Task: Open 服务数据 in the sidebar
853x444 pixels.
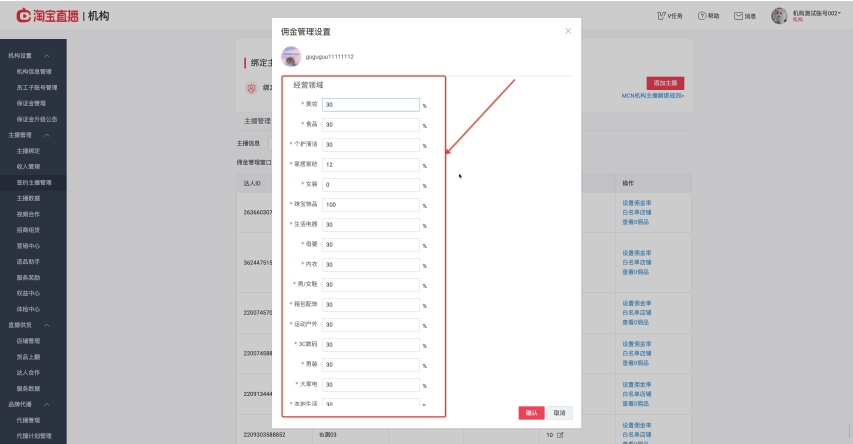Action: tap(28, 388)
